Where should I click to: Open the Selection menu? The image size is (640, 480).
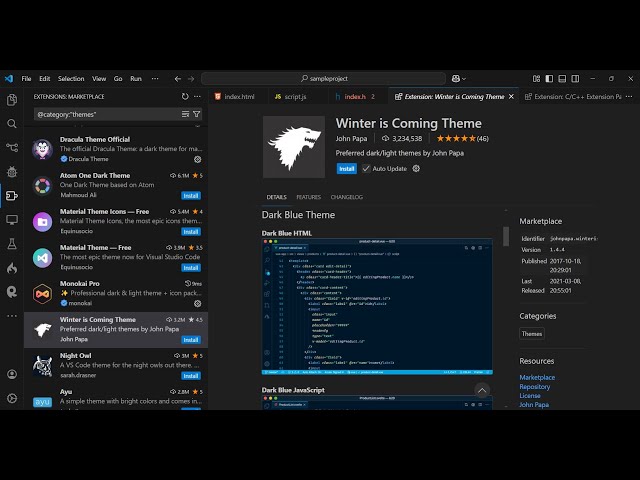coord(71,78)
